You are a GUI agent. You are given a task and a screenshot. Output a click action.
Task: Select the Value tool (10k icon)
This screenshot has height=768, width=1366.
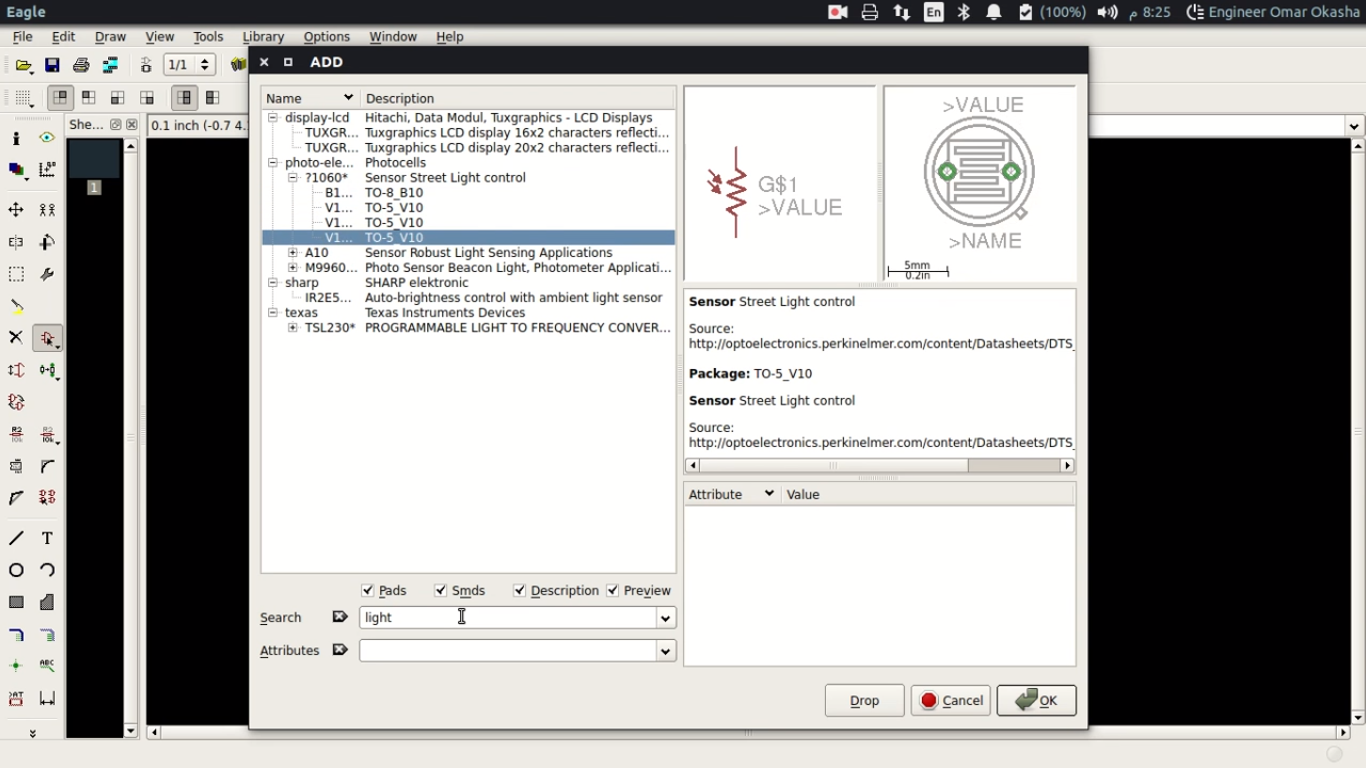click(x=47, y=434)
